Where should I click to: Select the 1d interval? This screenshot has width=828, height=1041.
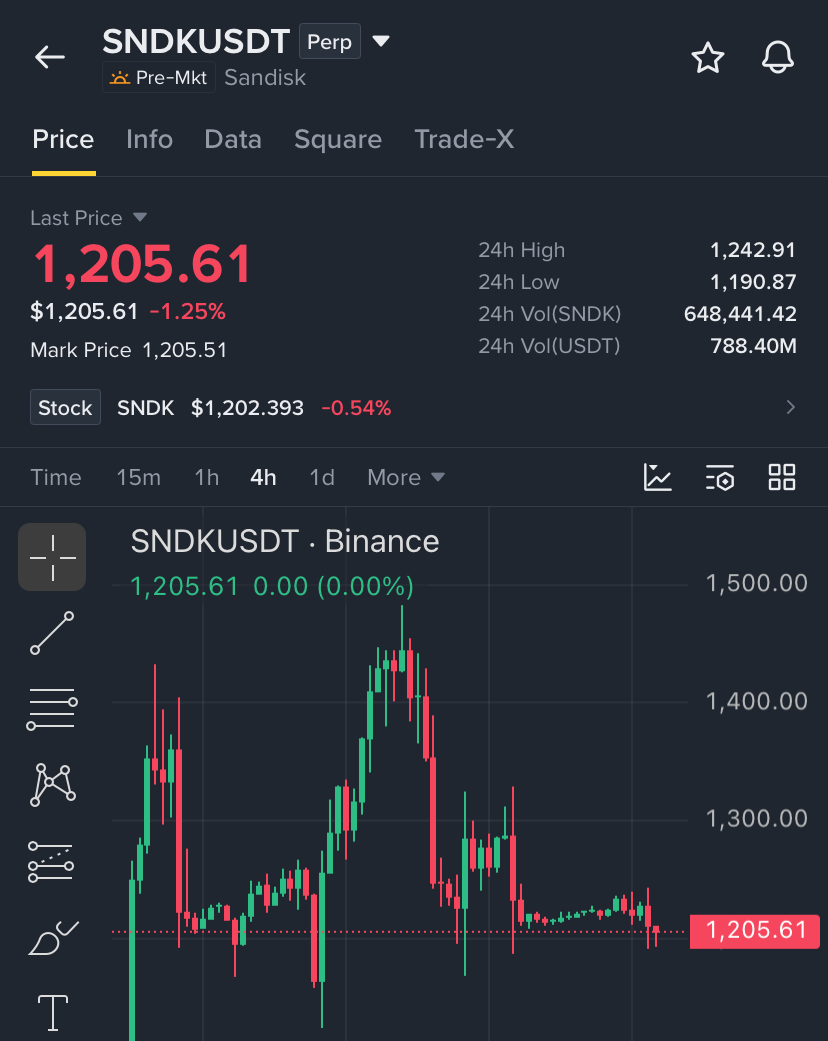[322, 477]
